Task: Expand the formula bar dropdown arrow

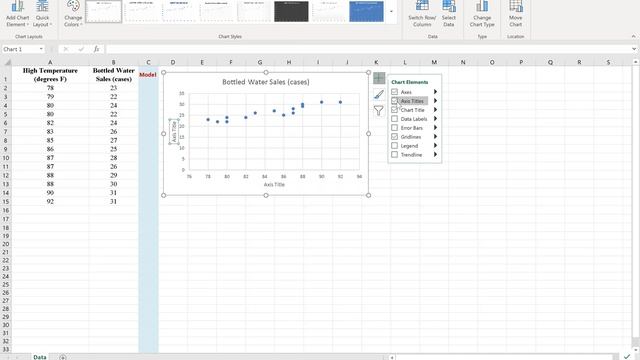Action: point(633,49)
